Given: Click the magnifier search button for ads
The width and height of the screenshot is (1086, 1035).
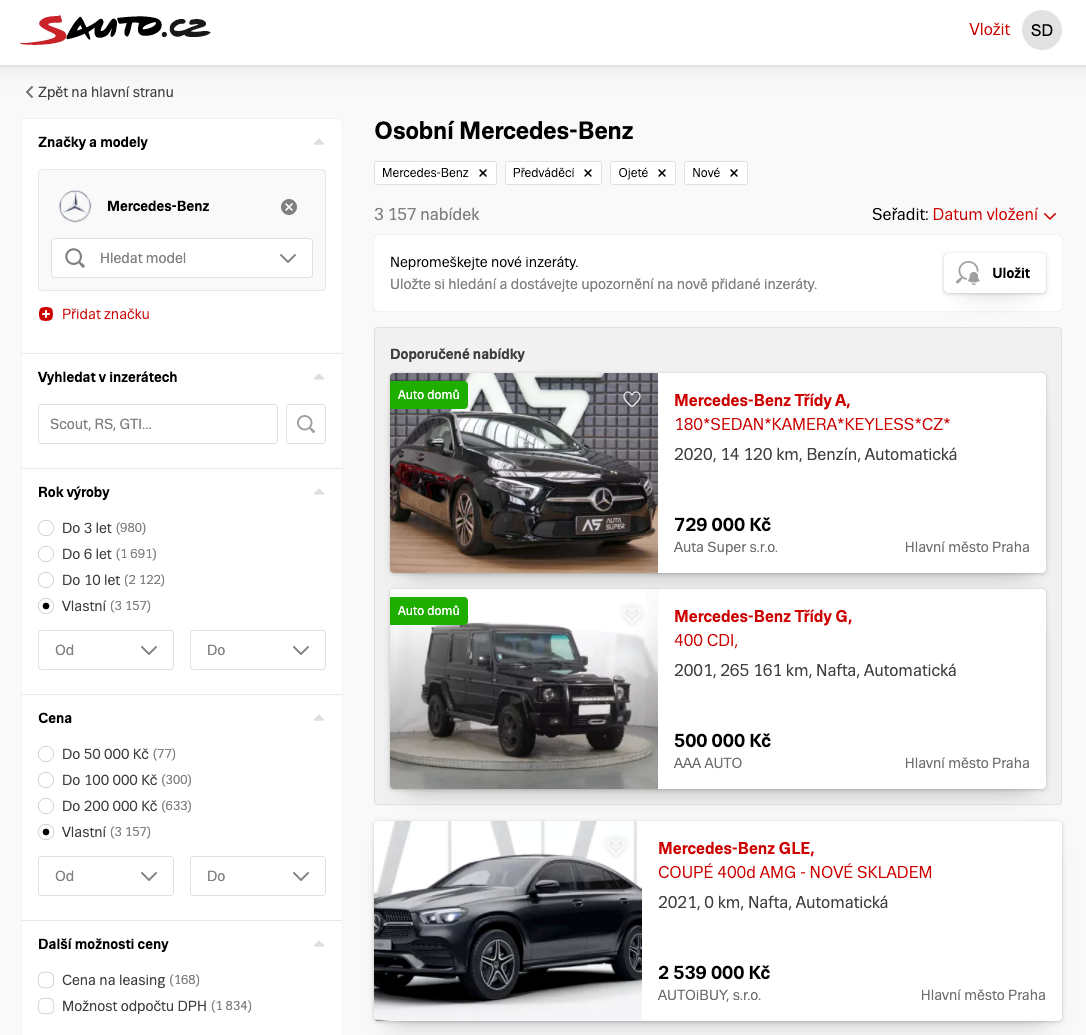Looking at the screenshot, I should (x=306, y=424).
